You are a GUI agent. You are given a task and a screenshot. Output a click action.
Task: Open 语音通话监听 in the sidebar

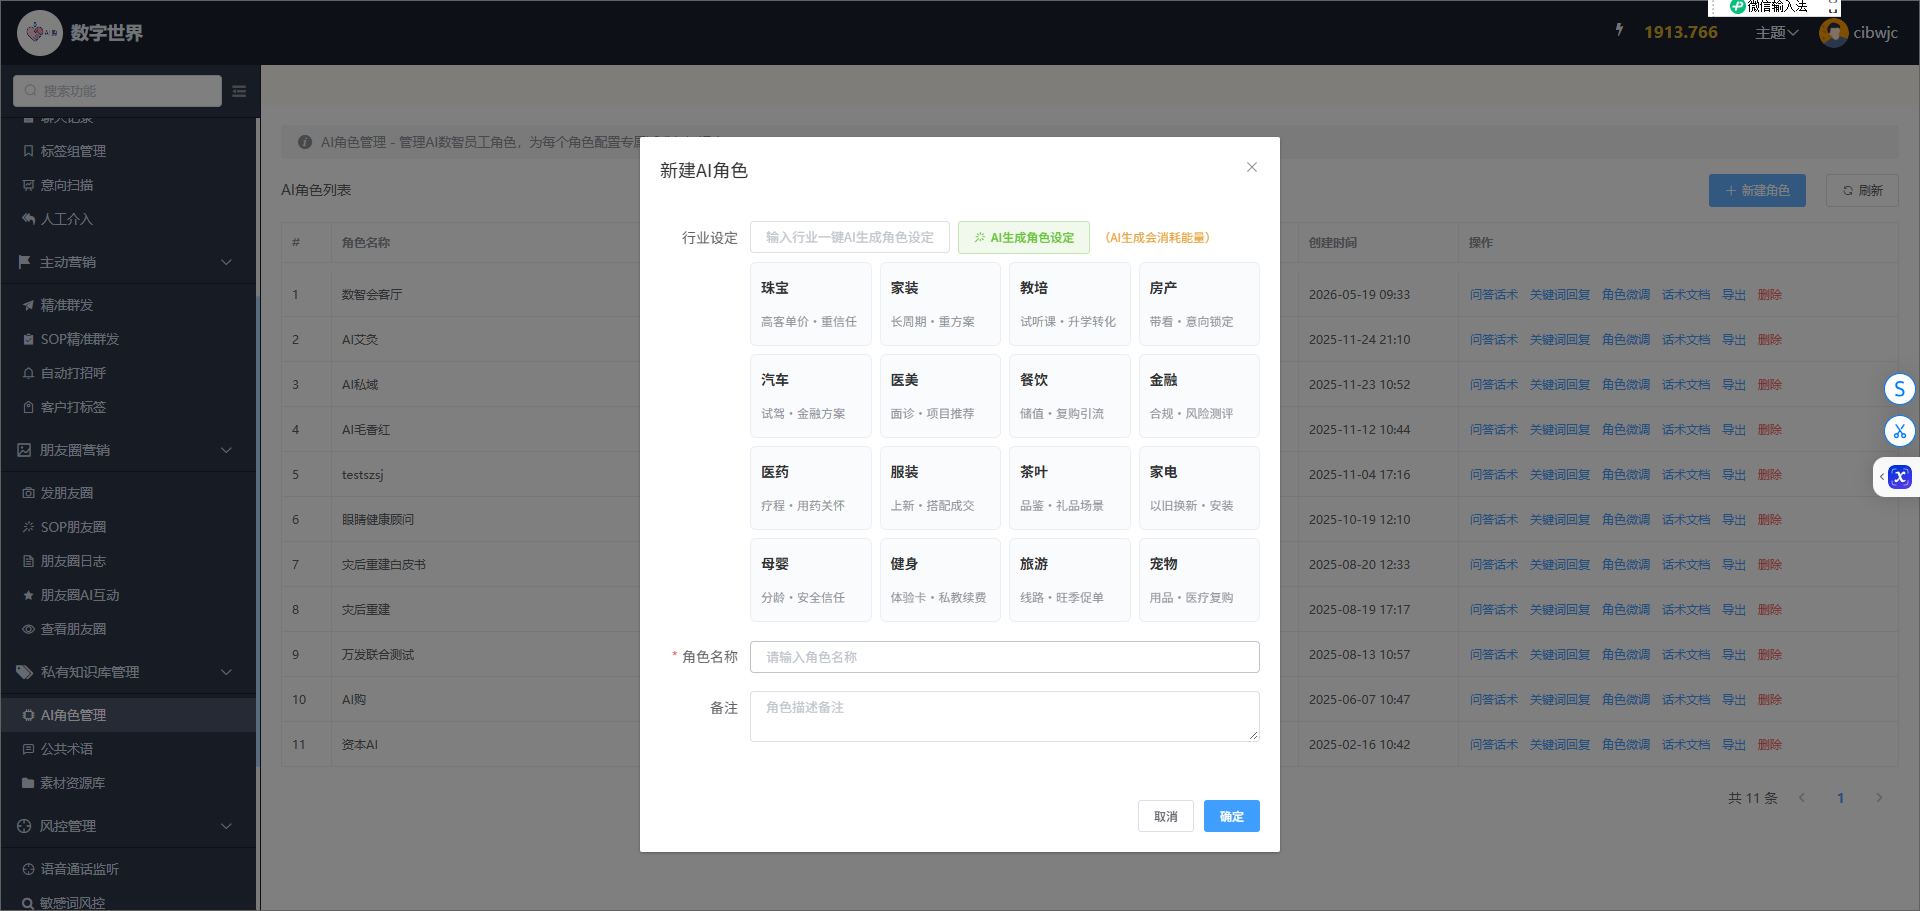point(128,869)
